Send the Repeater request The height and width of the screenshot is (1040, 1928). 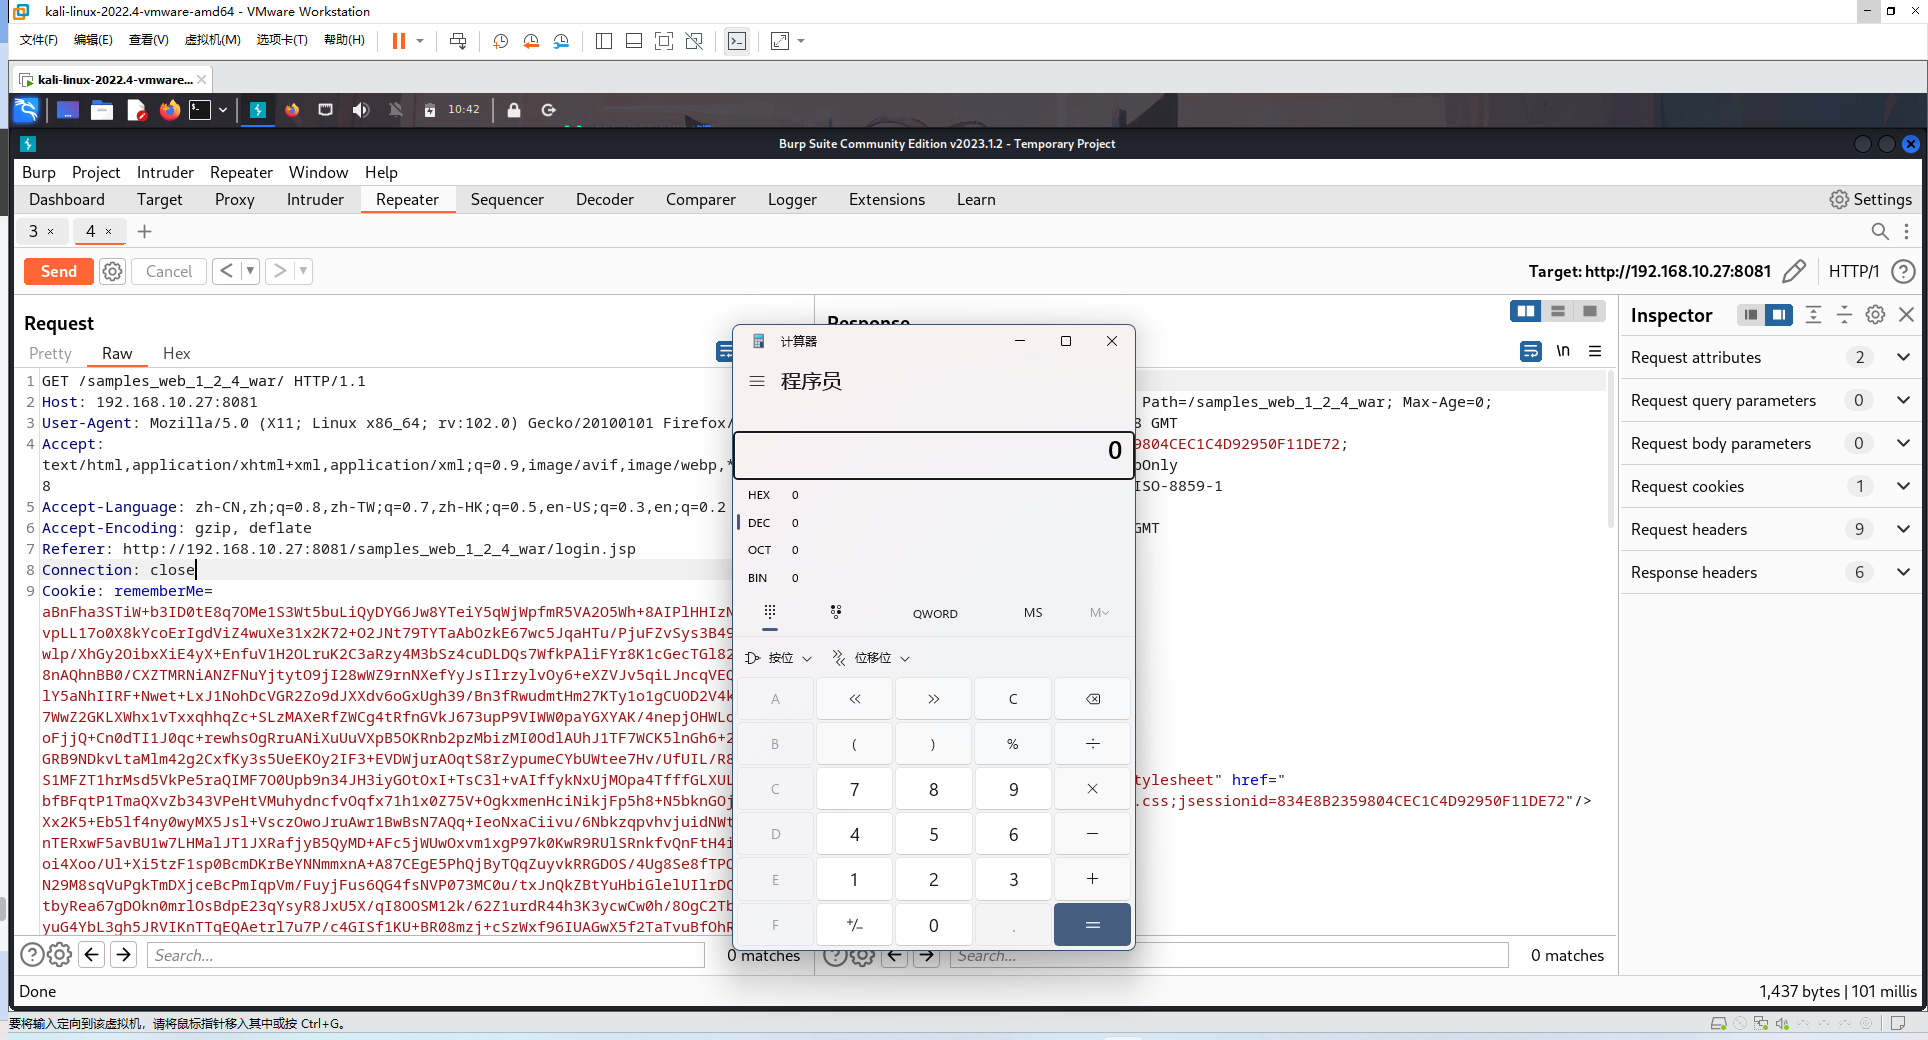click(58, 271)
